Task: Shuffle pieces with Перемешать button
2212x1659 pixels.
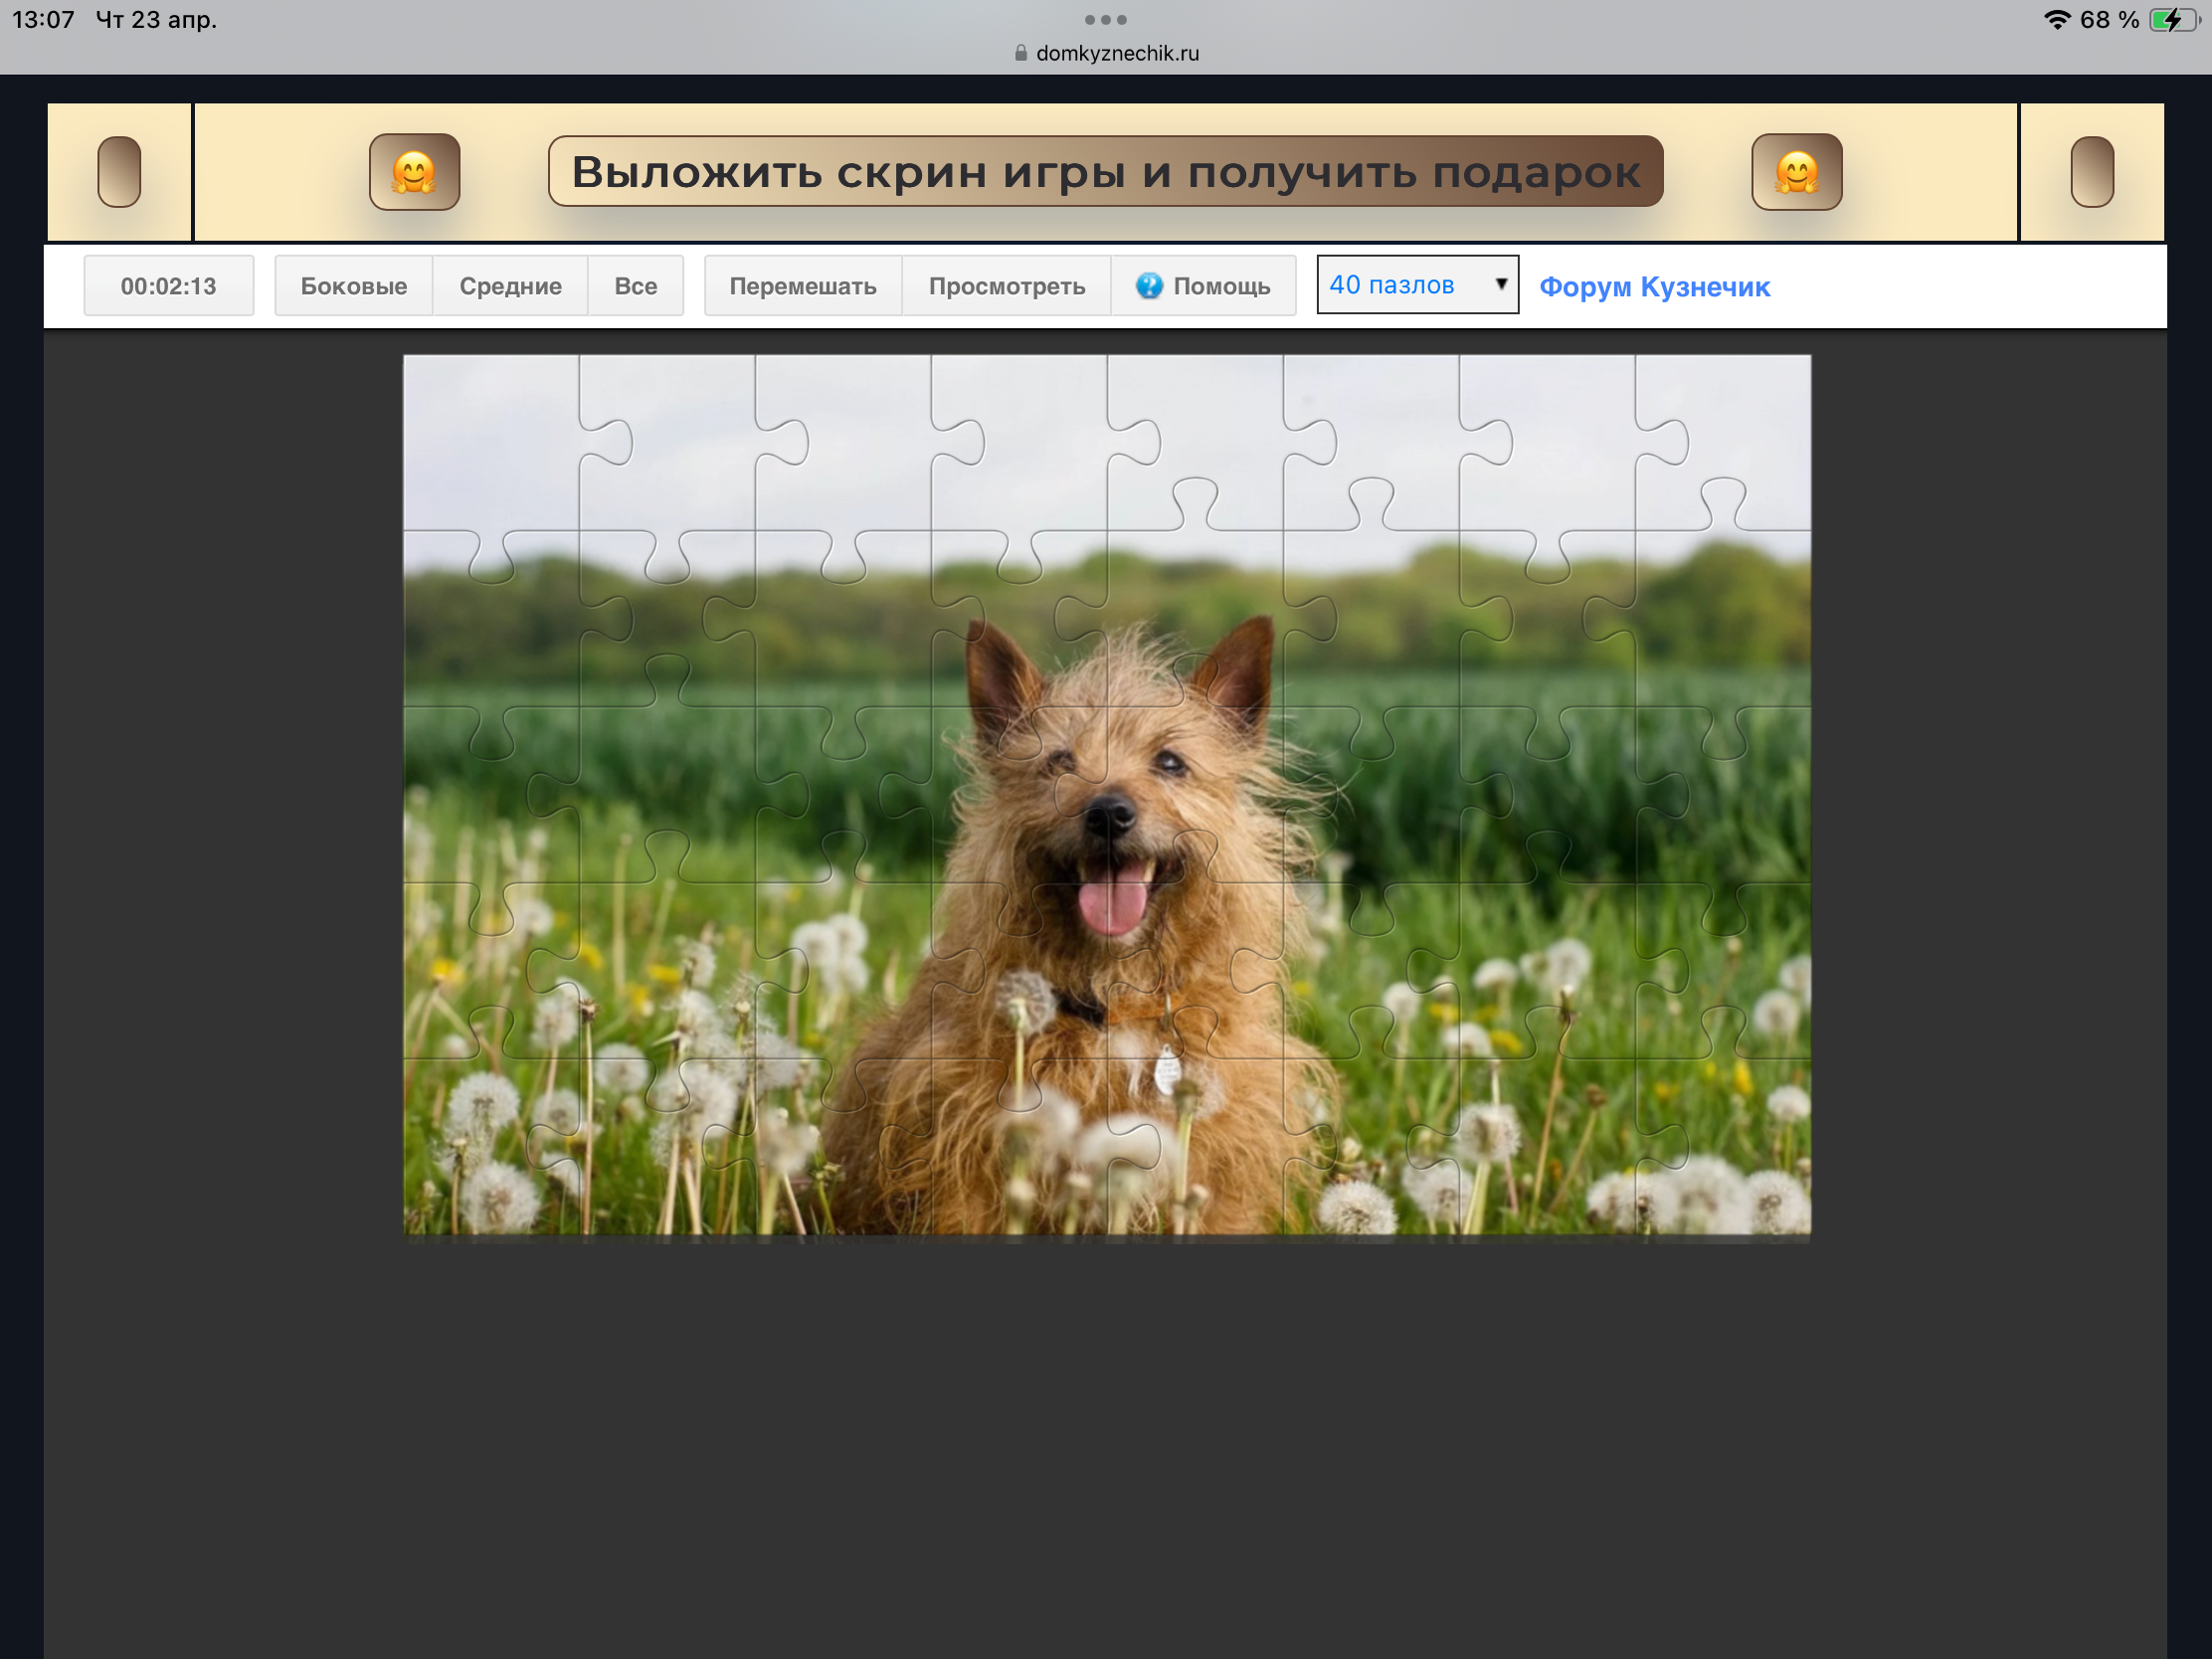Action: 802,286
